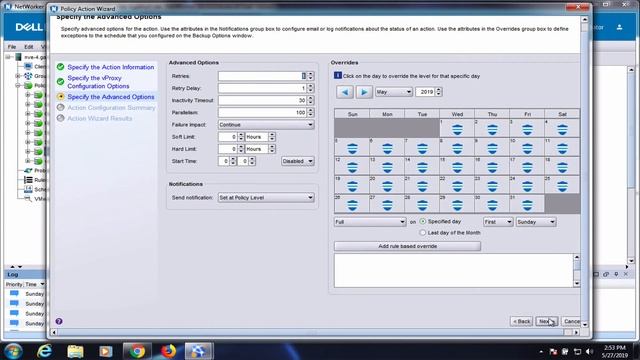The image size is (640, 360).
Task: Click the backup level icon on May 25
Action: [562, 187]
